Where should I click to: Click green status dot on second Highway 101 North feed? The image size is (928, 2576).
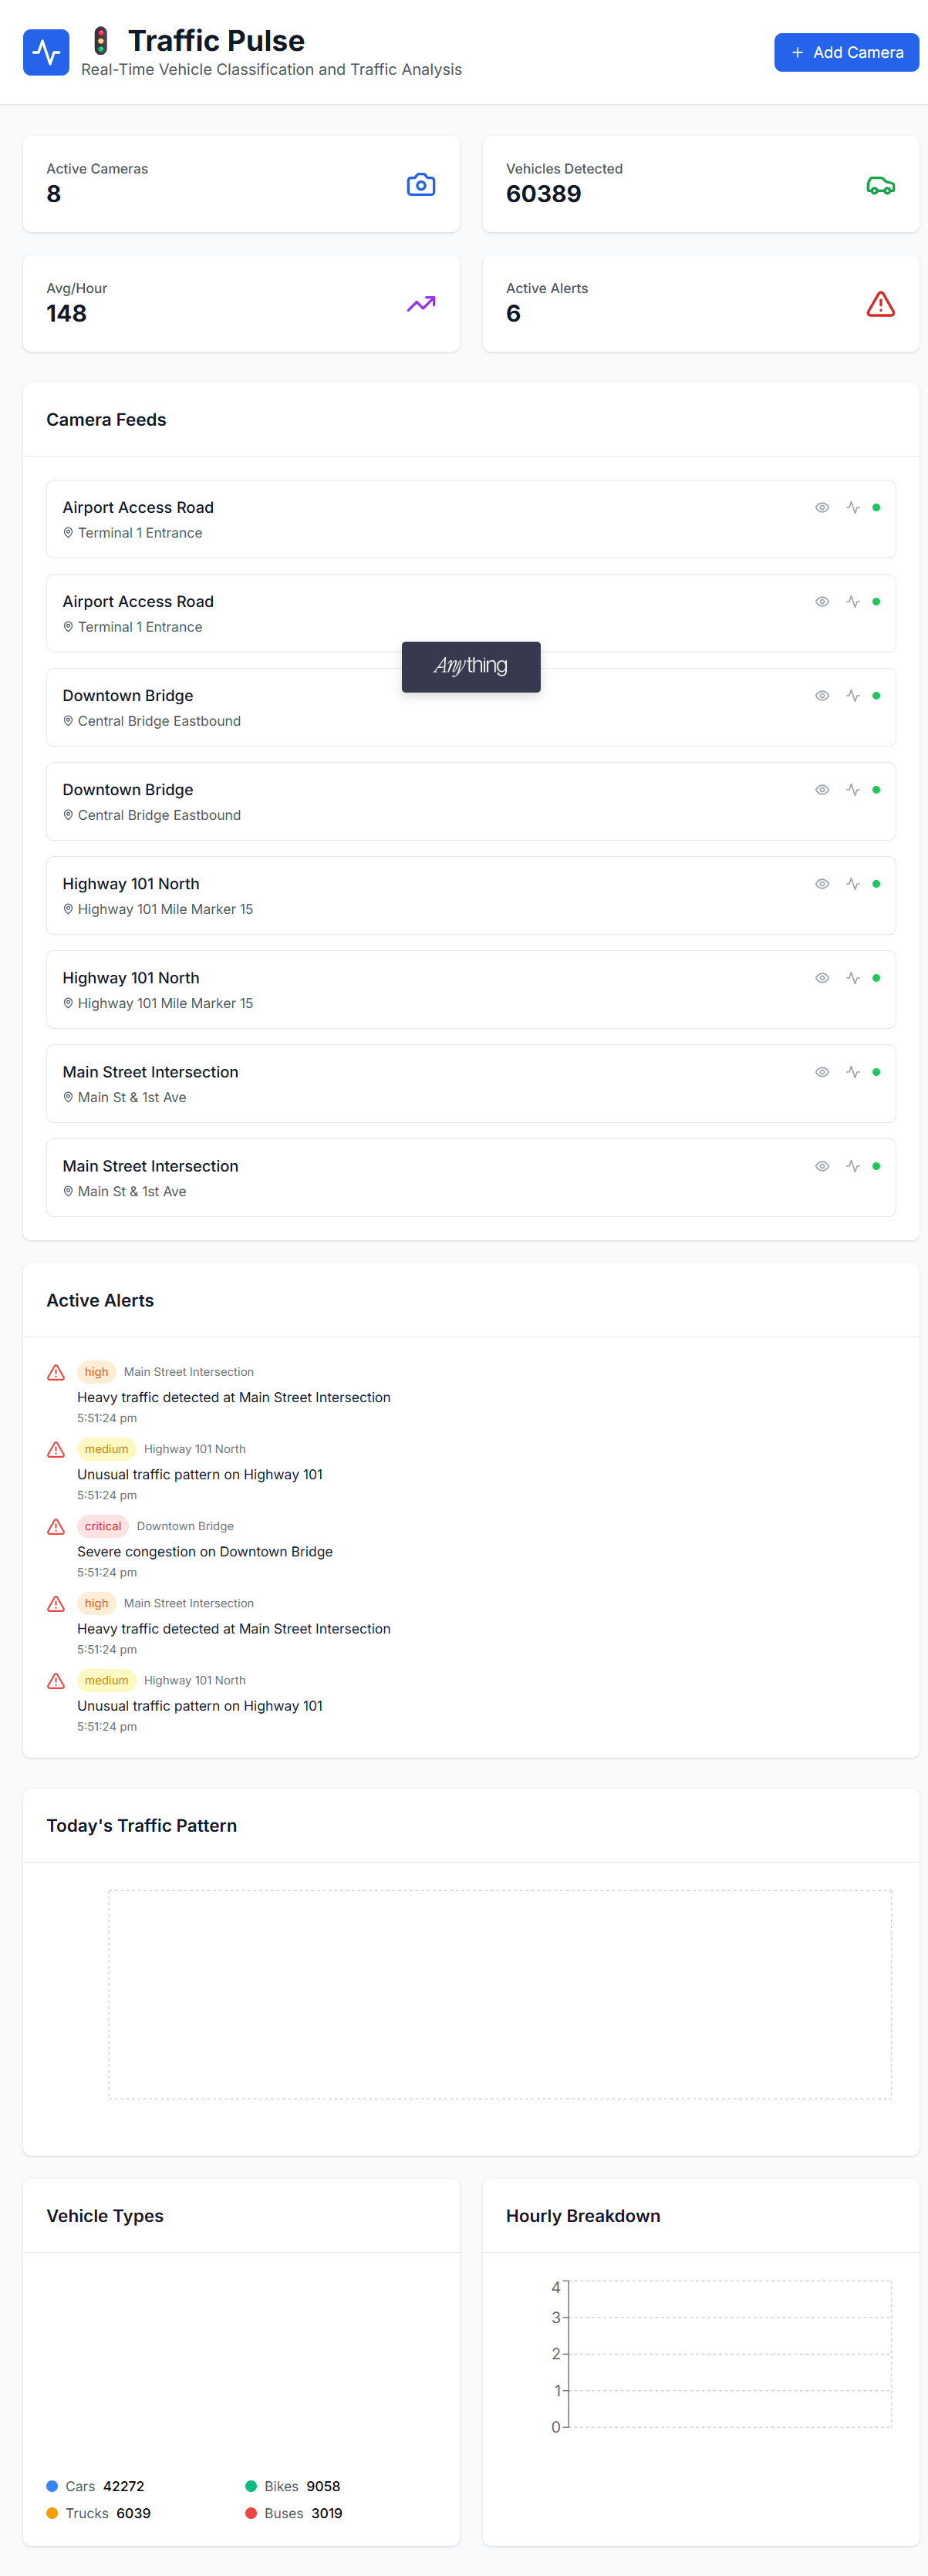(x=876, y=978)
